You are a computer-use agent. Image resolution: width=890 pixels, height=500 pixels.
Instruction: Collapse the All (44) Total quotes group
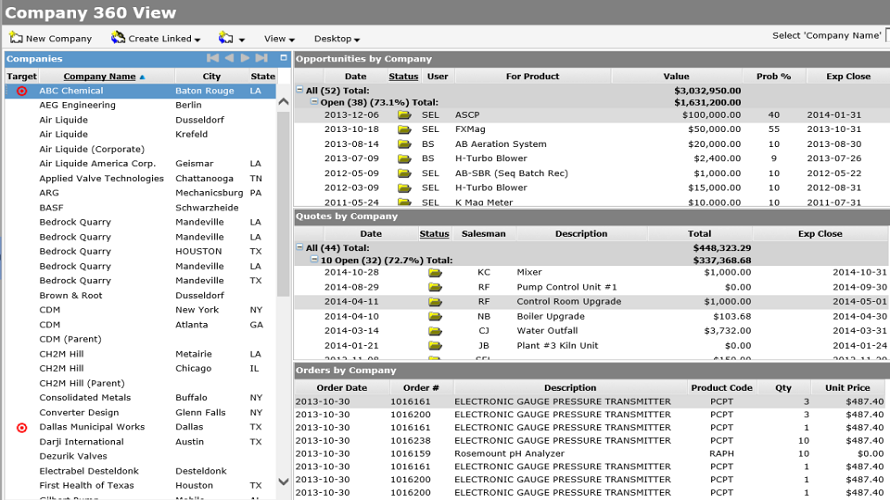pyautogui.click(x=300, y=248)
